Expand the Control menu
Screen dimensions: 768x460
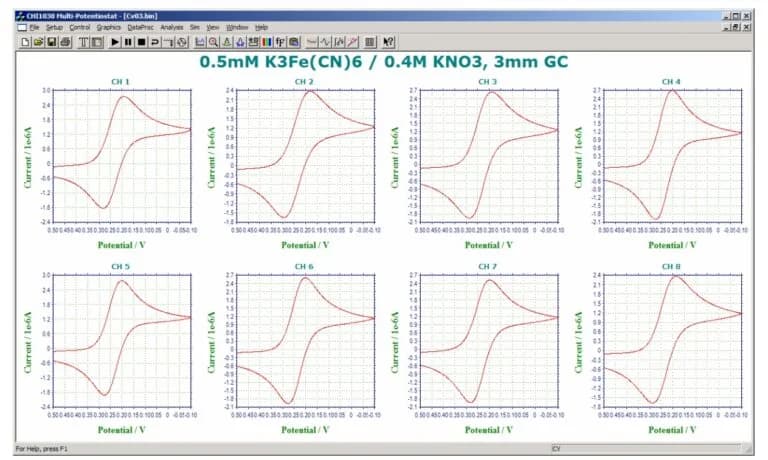pos(79,27)
